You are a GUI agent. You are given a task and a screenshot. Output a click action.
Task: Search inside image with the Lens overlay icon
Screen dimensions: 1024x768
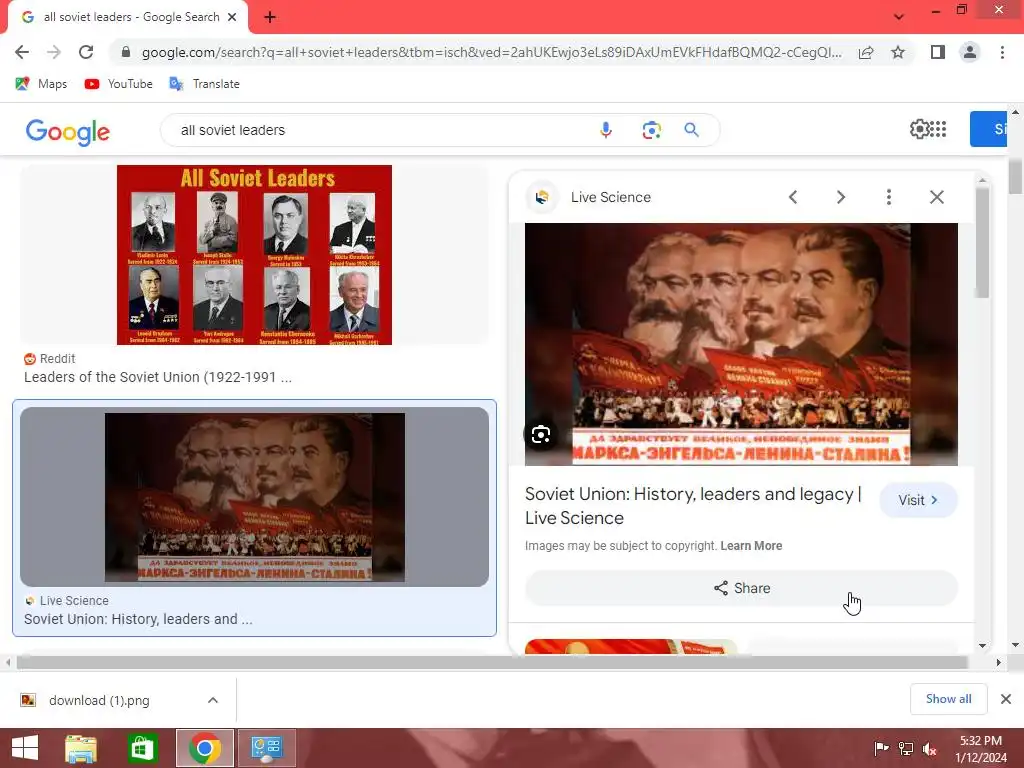point(541,434)
